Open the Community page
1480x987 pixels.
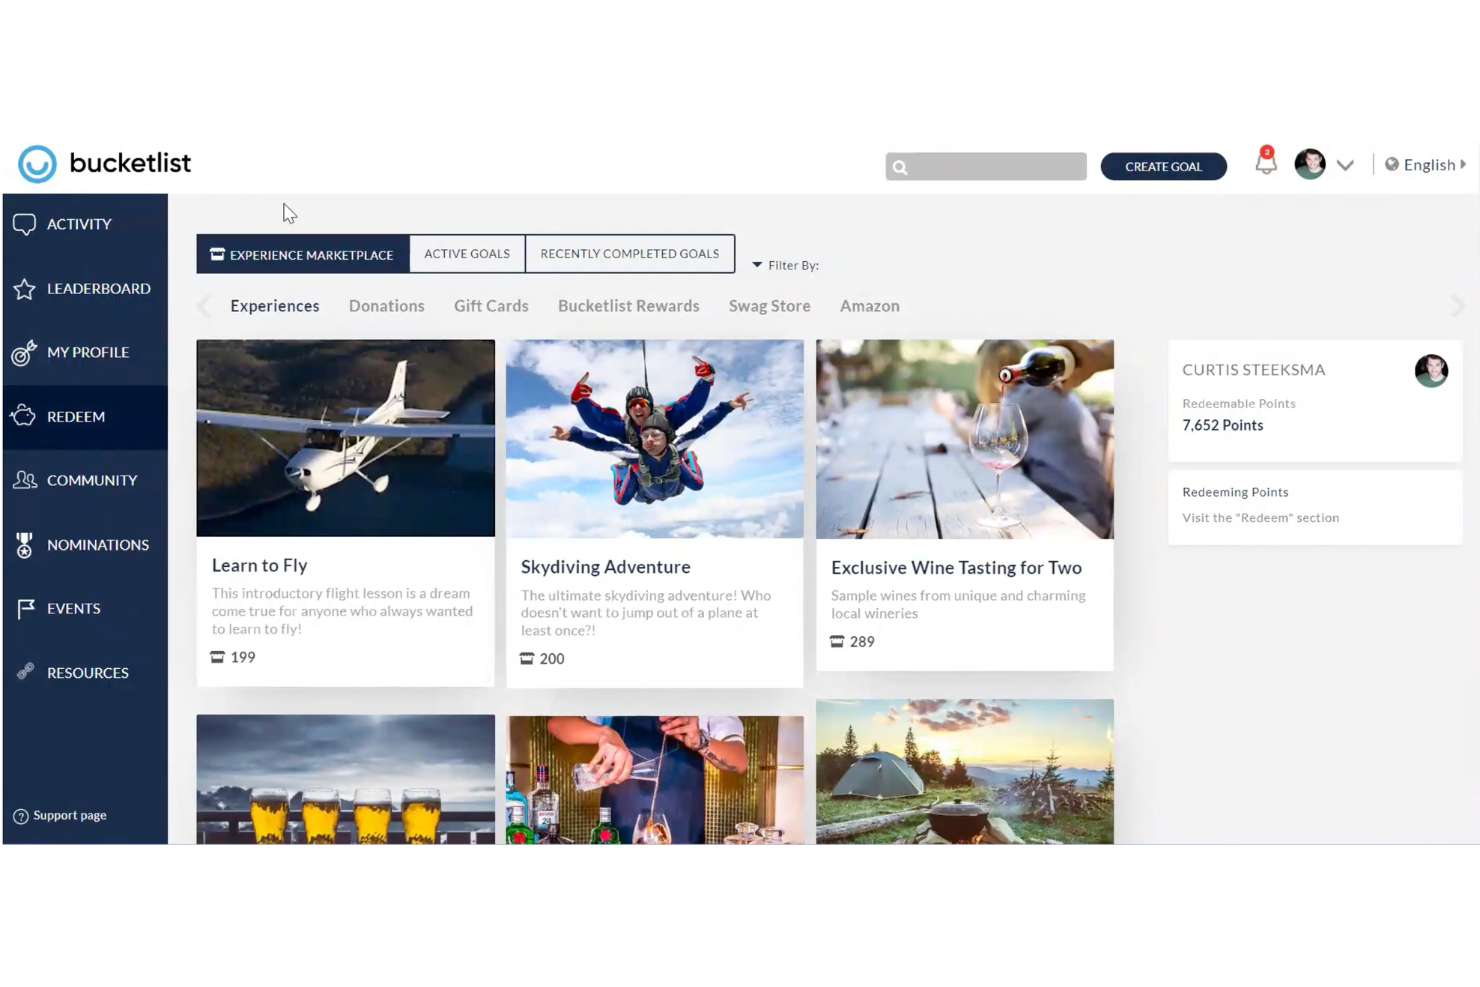pyautogui.click(x=91, y=480)
